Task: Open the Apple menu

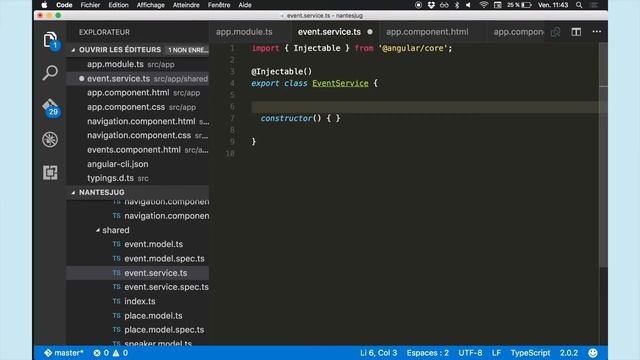Action: click(x=44, y=5)
